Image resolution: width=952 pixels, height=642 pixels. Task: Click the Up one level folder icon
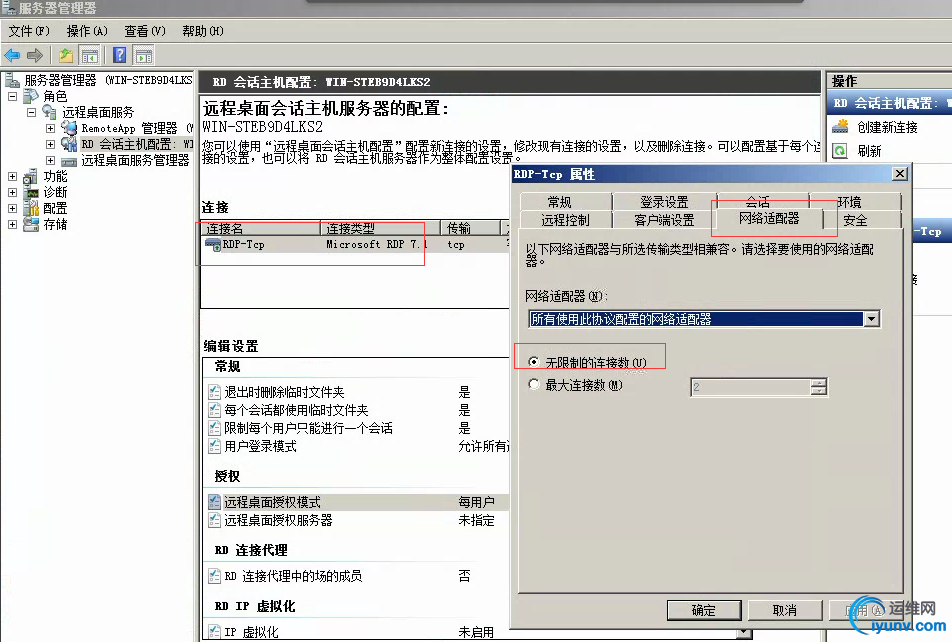point(66,56)
